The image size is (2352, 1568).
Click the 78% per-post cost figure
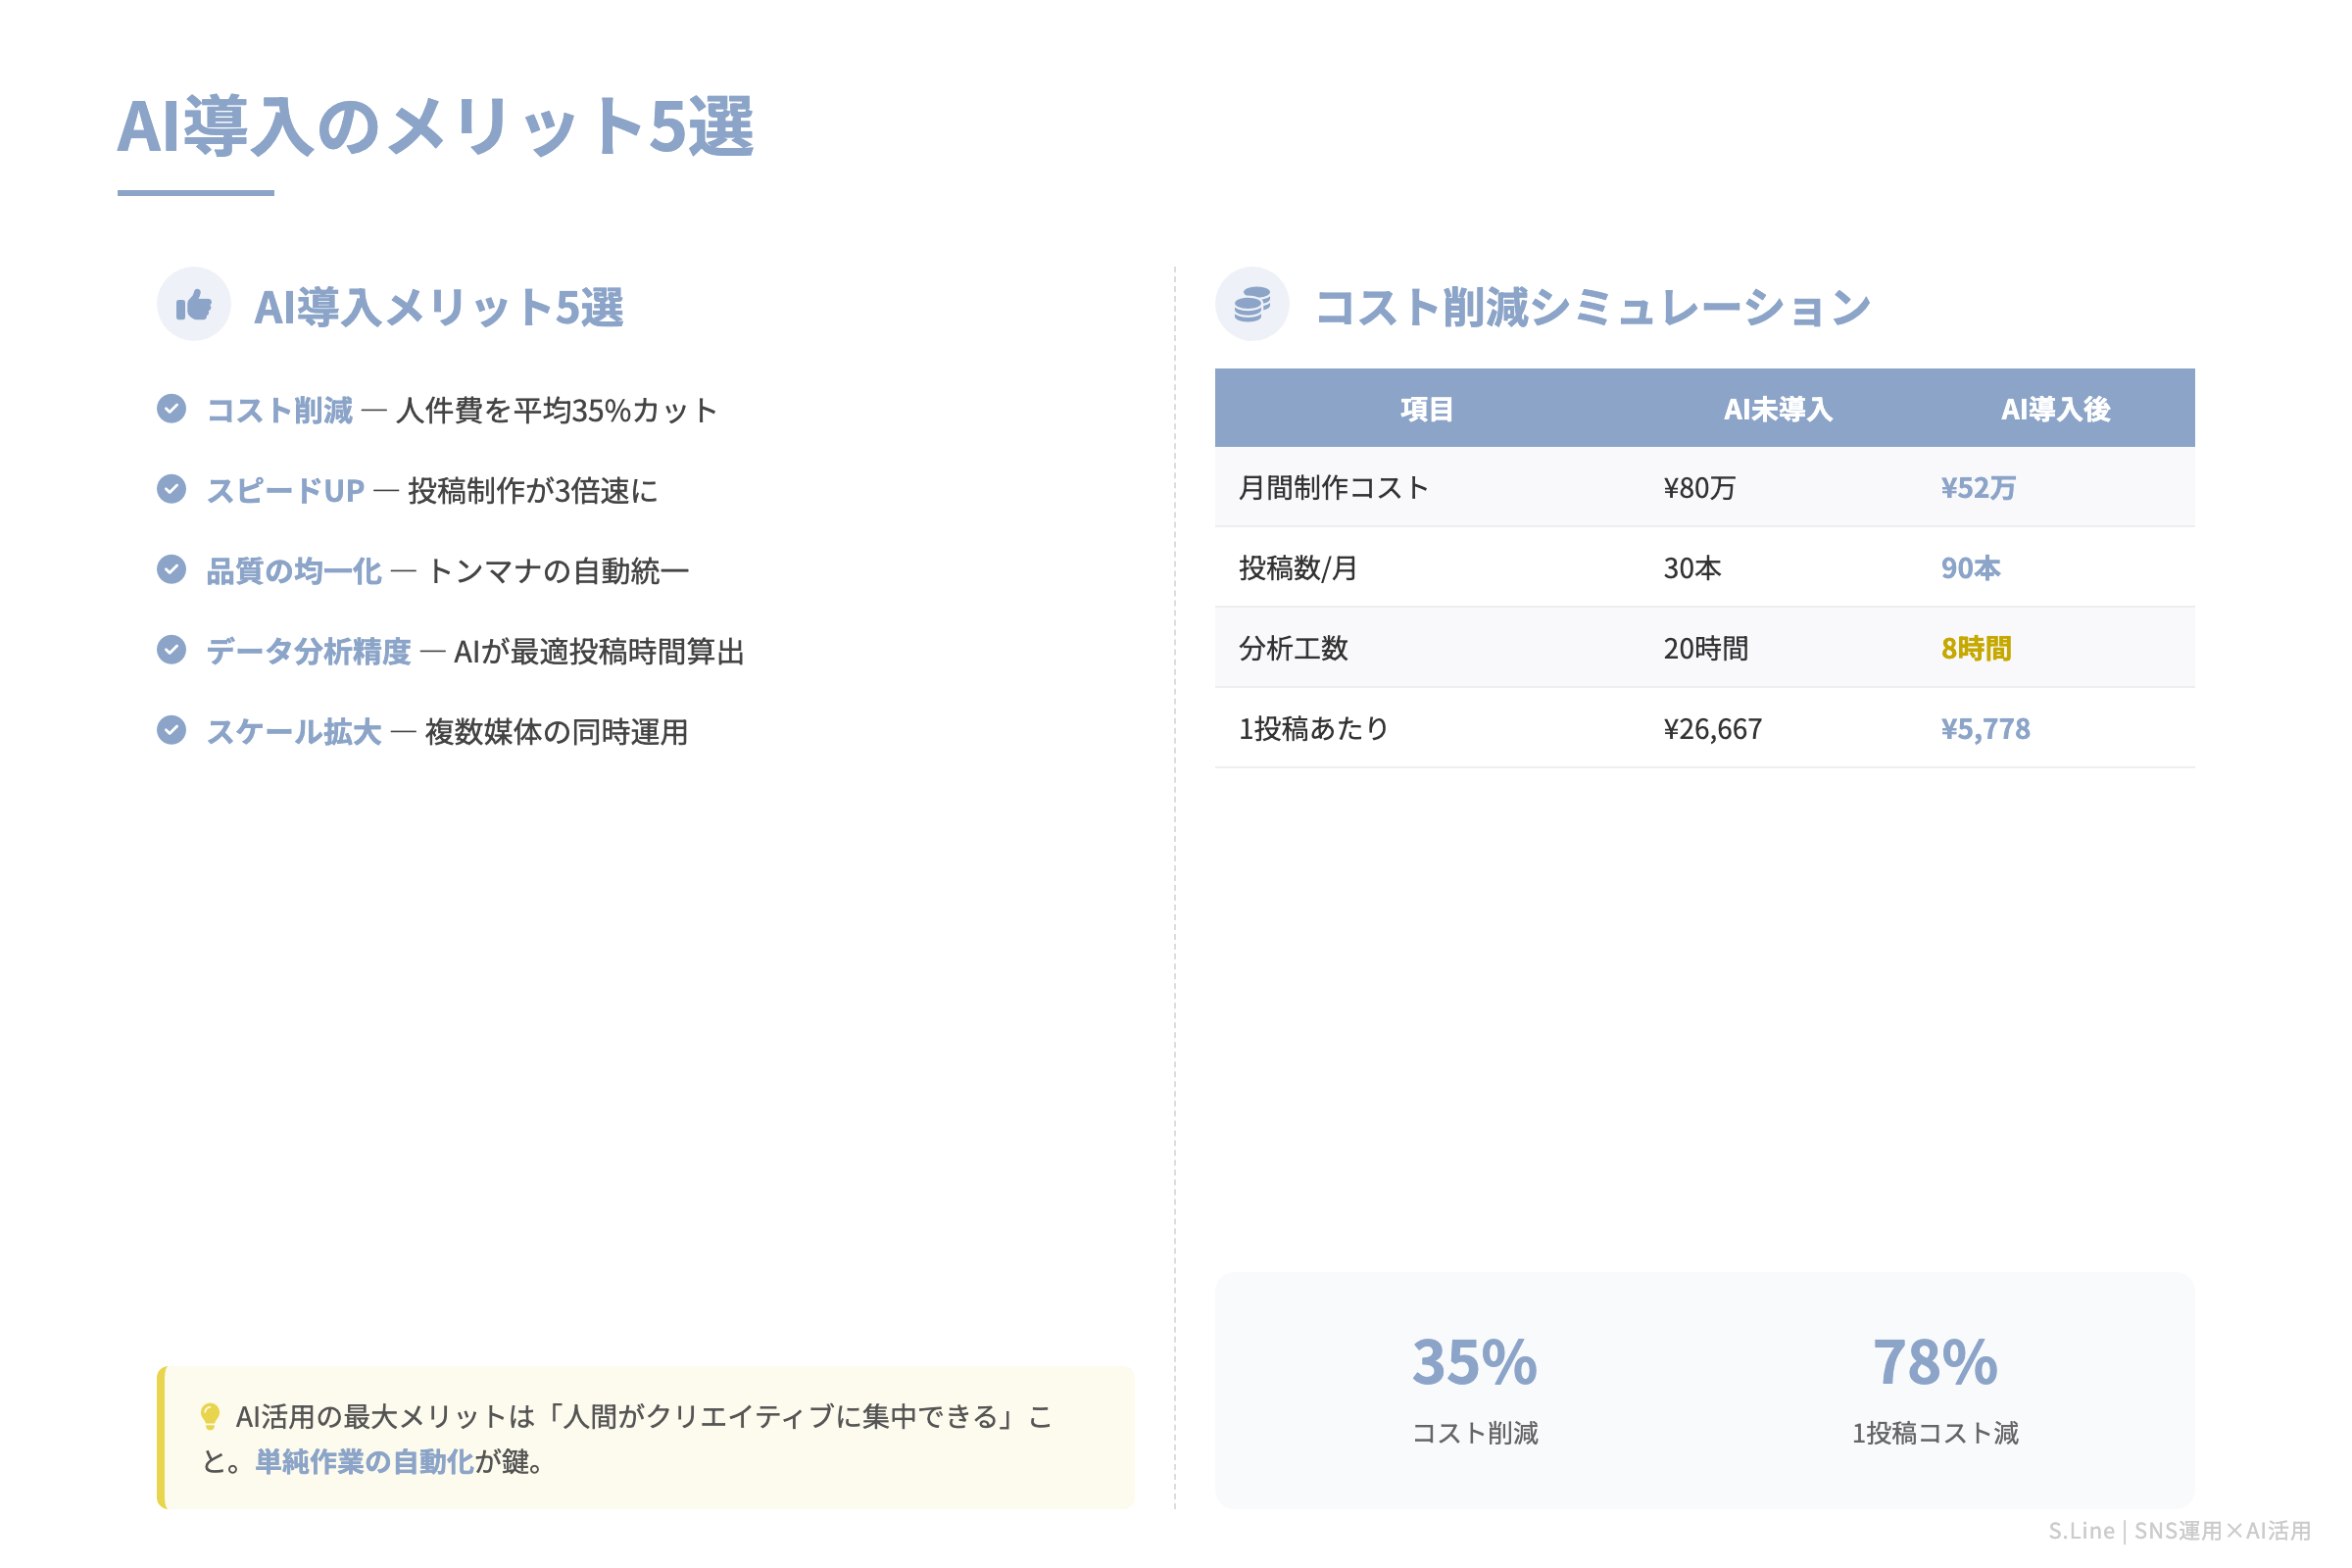pos(1935,1360)
